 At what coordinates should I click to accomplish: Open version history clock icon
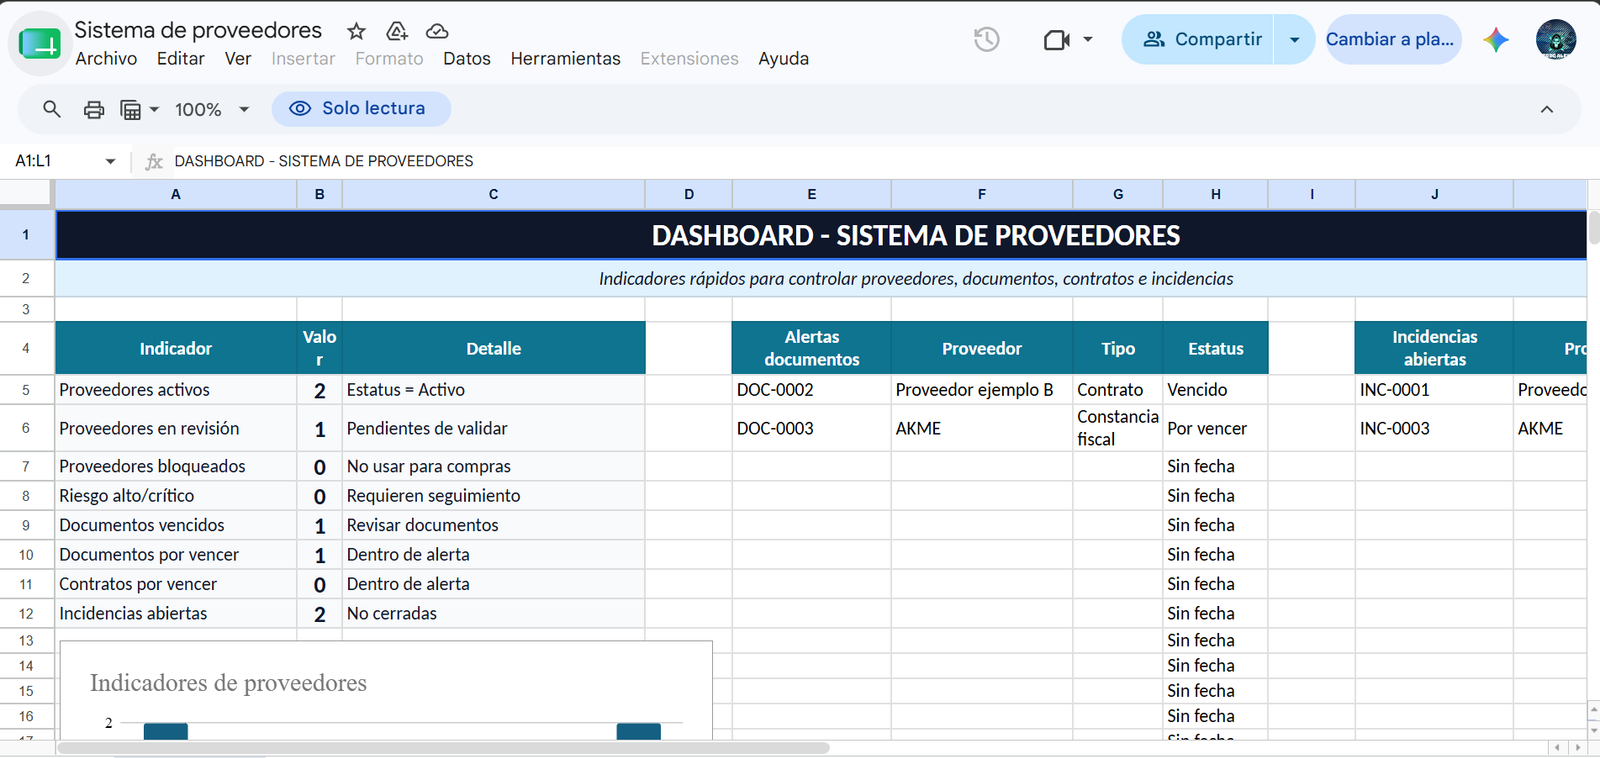pos(987,39)
